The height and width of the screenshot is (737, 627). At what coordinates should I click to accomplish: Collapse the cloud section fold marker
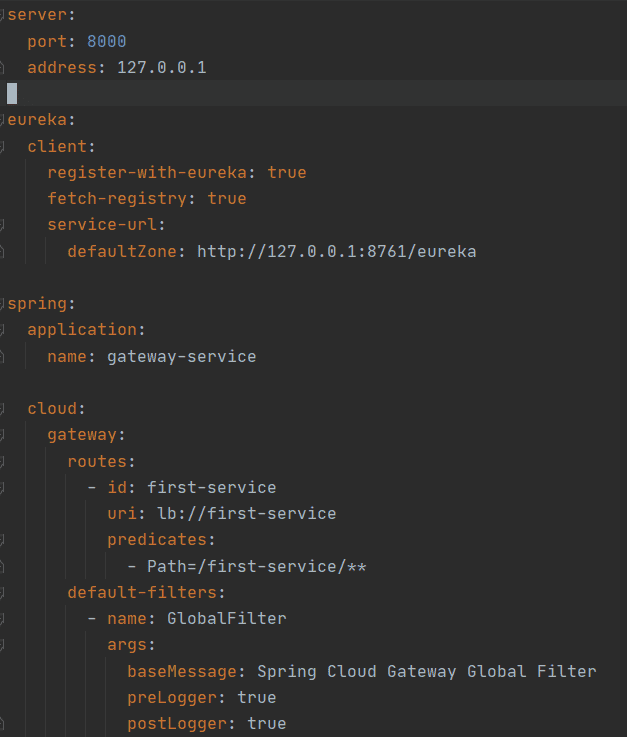(x=2, y=409)
